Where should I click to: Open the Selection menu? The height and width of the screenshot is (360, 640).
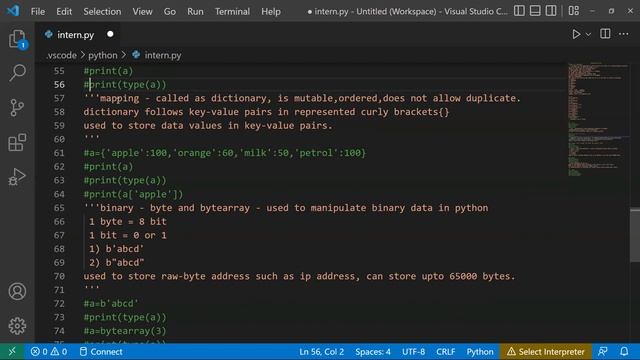pyautogui.click(x=102, y=11)
